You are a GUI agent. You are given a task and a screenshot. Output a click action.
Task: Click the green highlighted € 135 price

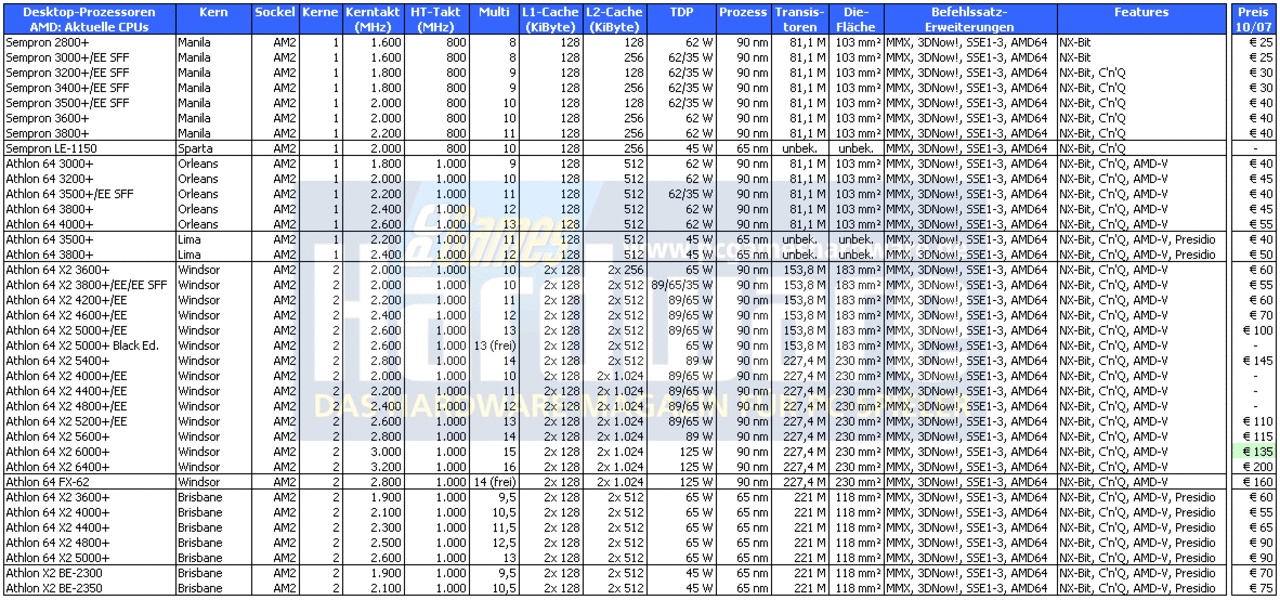pos(1254,451)
